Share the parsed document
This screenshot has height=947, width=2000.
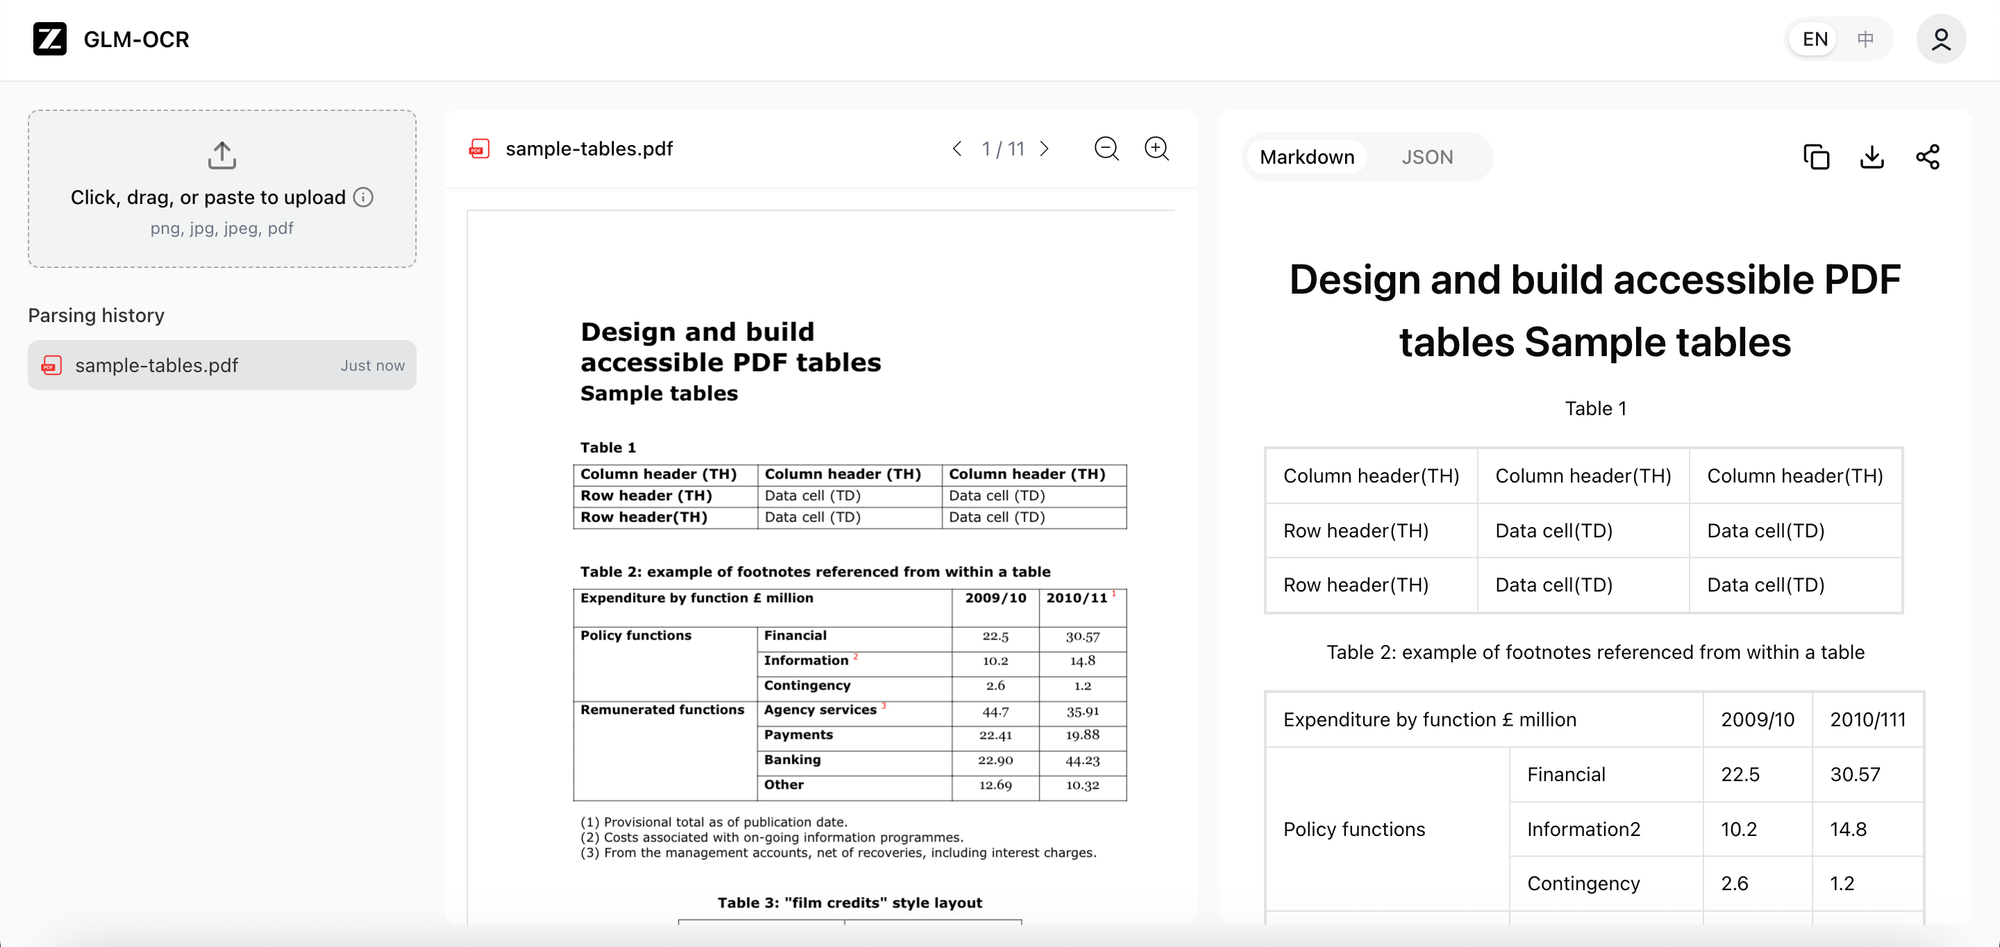coord(1929,156)
